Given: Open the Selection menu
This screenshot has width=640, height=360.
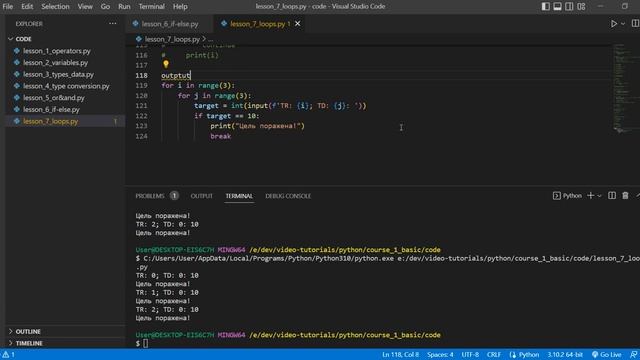Looking at the screenshot, I should (55, 7).
